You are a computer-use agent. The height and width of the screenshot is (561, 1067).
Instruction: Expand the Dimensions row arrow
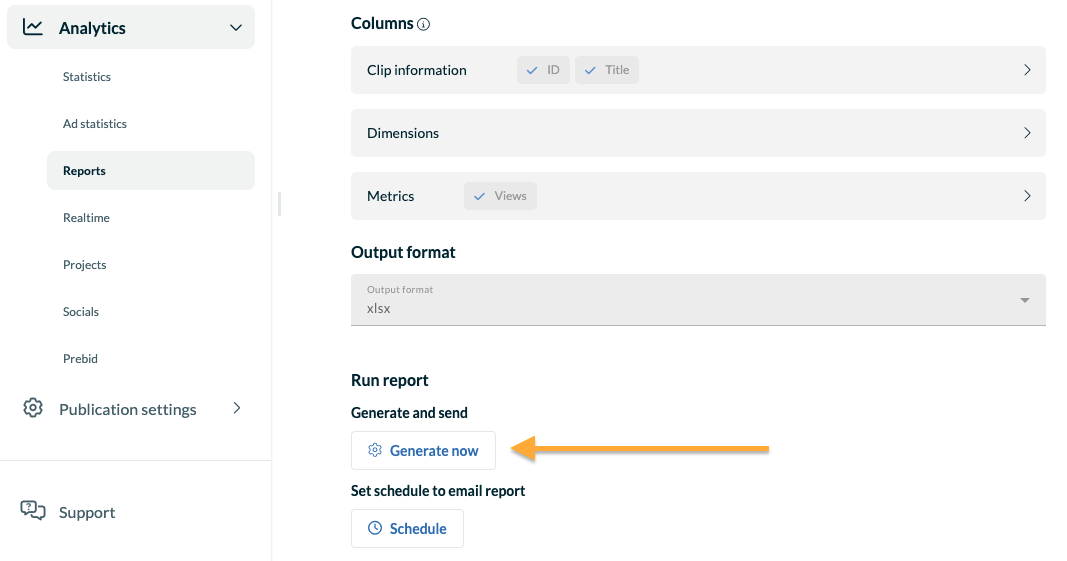(1028, 133)
